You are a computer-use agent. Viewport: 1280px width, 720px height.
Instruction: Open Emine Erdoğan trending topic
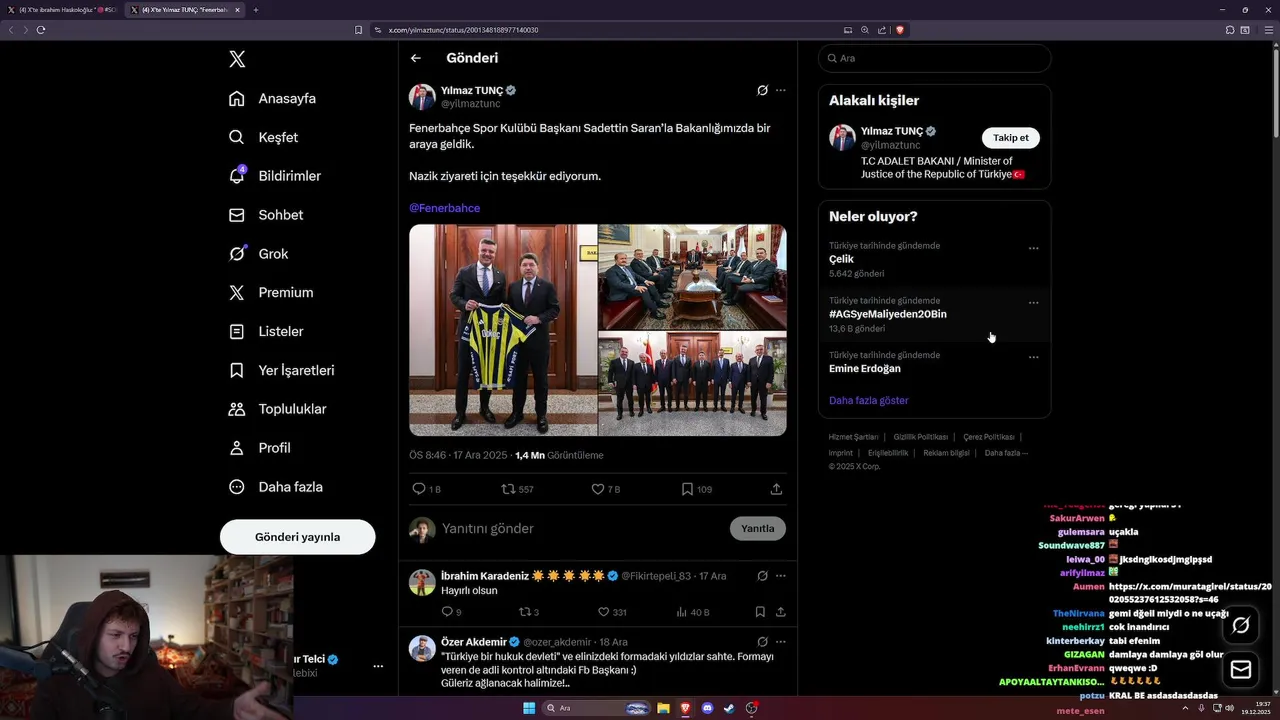click(865, 368)
